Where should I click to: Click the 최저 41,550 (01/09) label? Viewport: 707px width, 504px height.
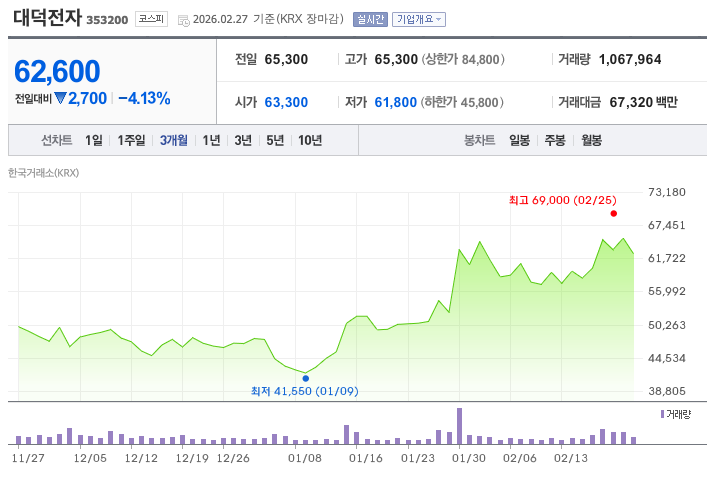[x=305, y=391]
